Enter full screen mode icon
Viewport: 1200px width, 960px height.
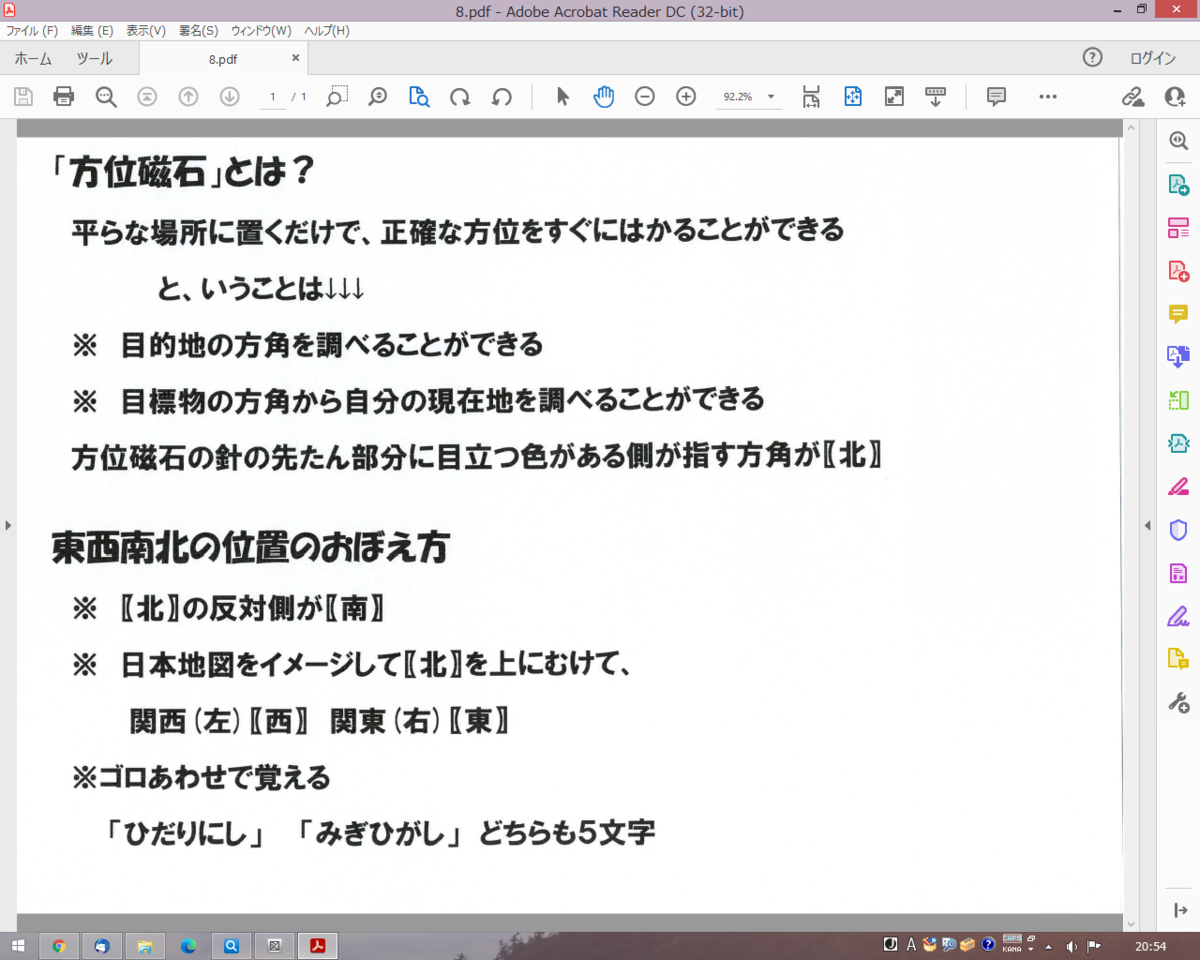894,97
